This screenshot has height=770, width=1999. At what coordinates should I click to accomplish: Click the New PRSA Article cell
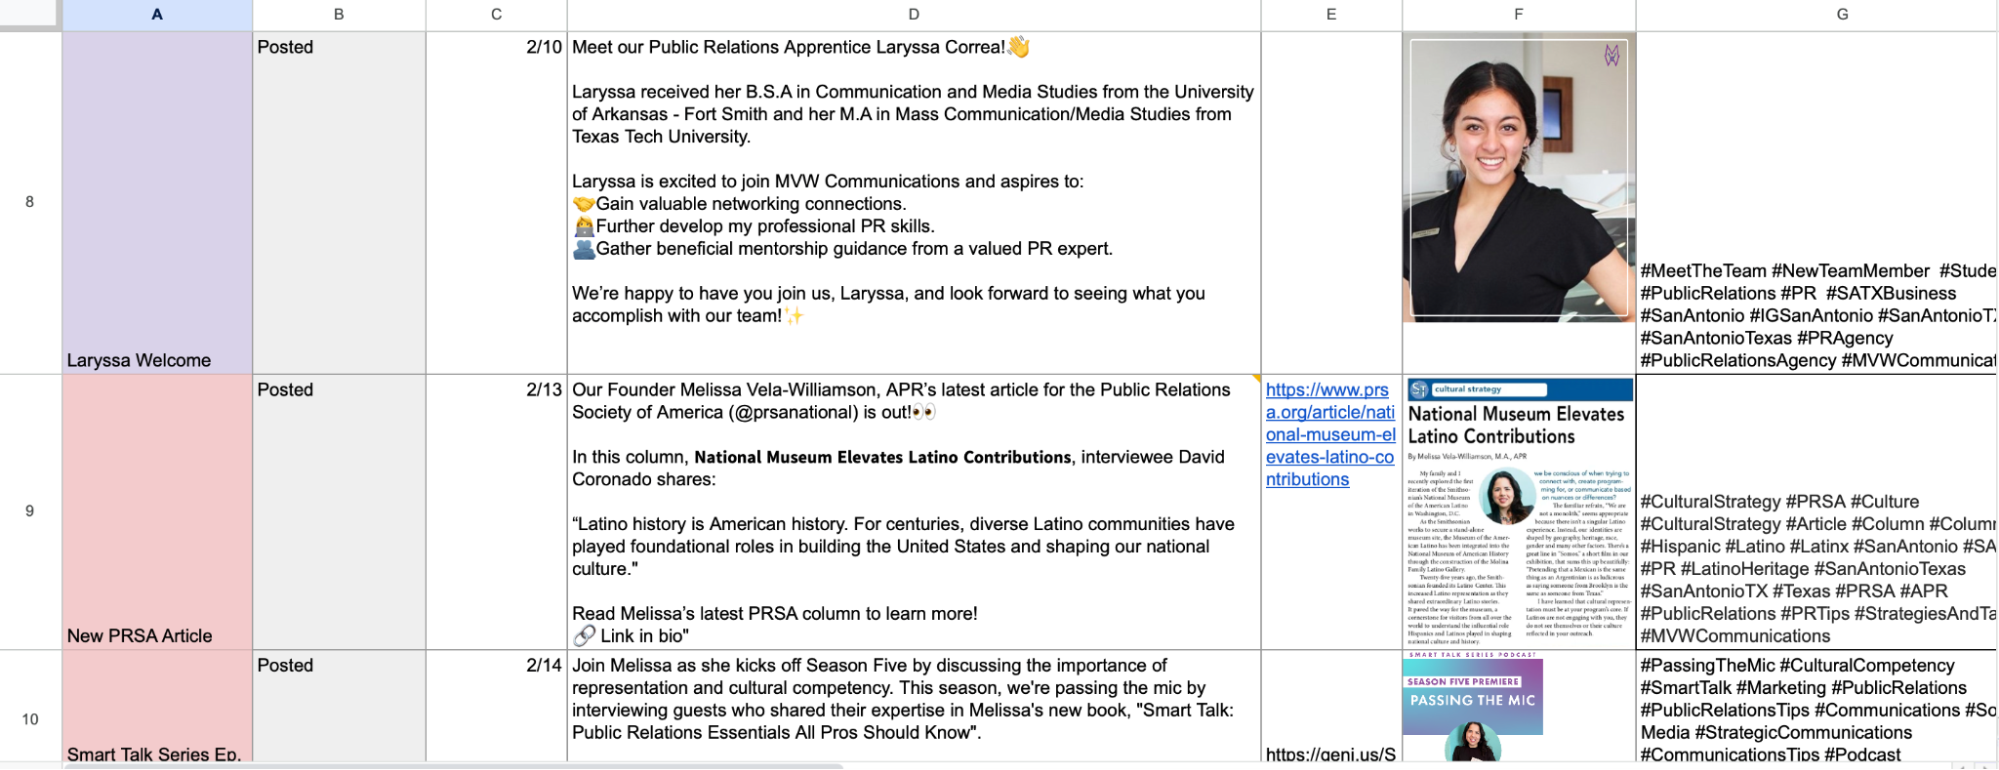coord(157,512)
